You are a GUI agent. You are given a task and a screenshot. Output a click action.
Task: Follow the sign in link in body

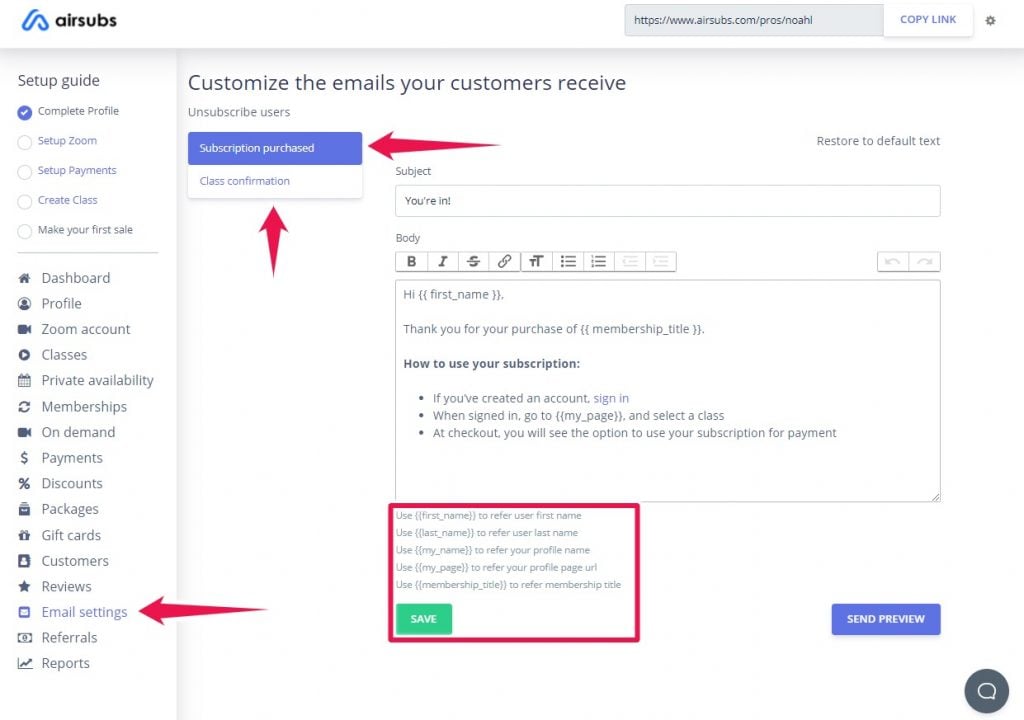tap(611, 398)
